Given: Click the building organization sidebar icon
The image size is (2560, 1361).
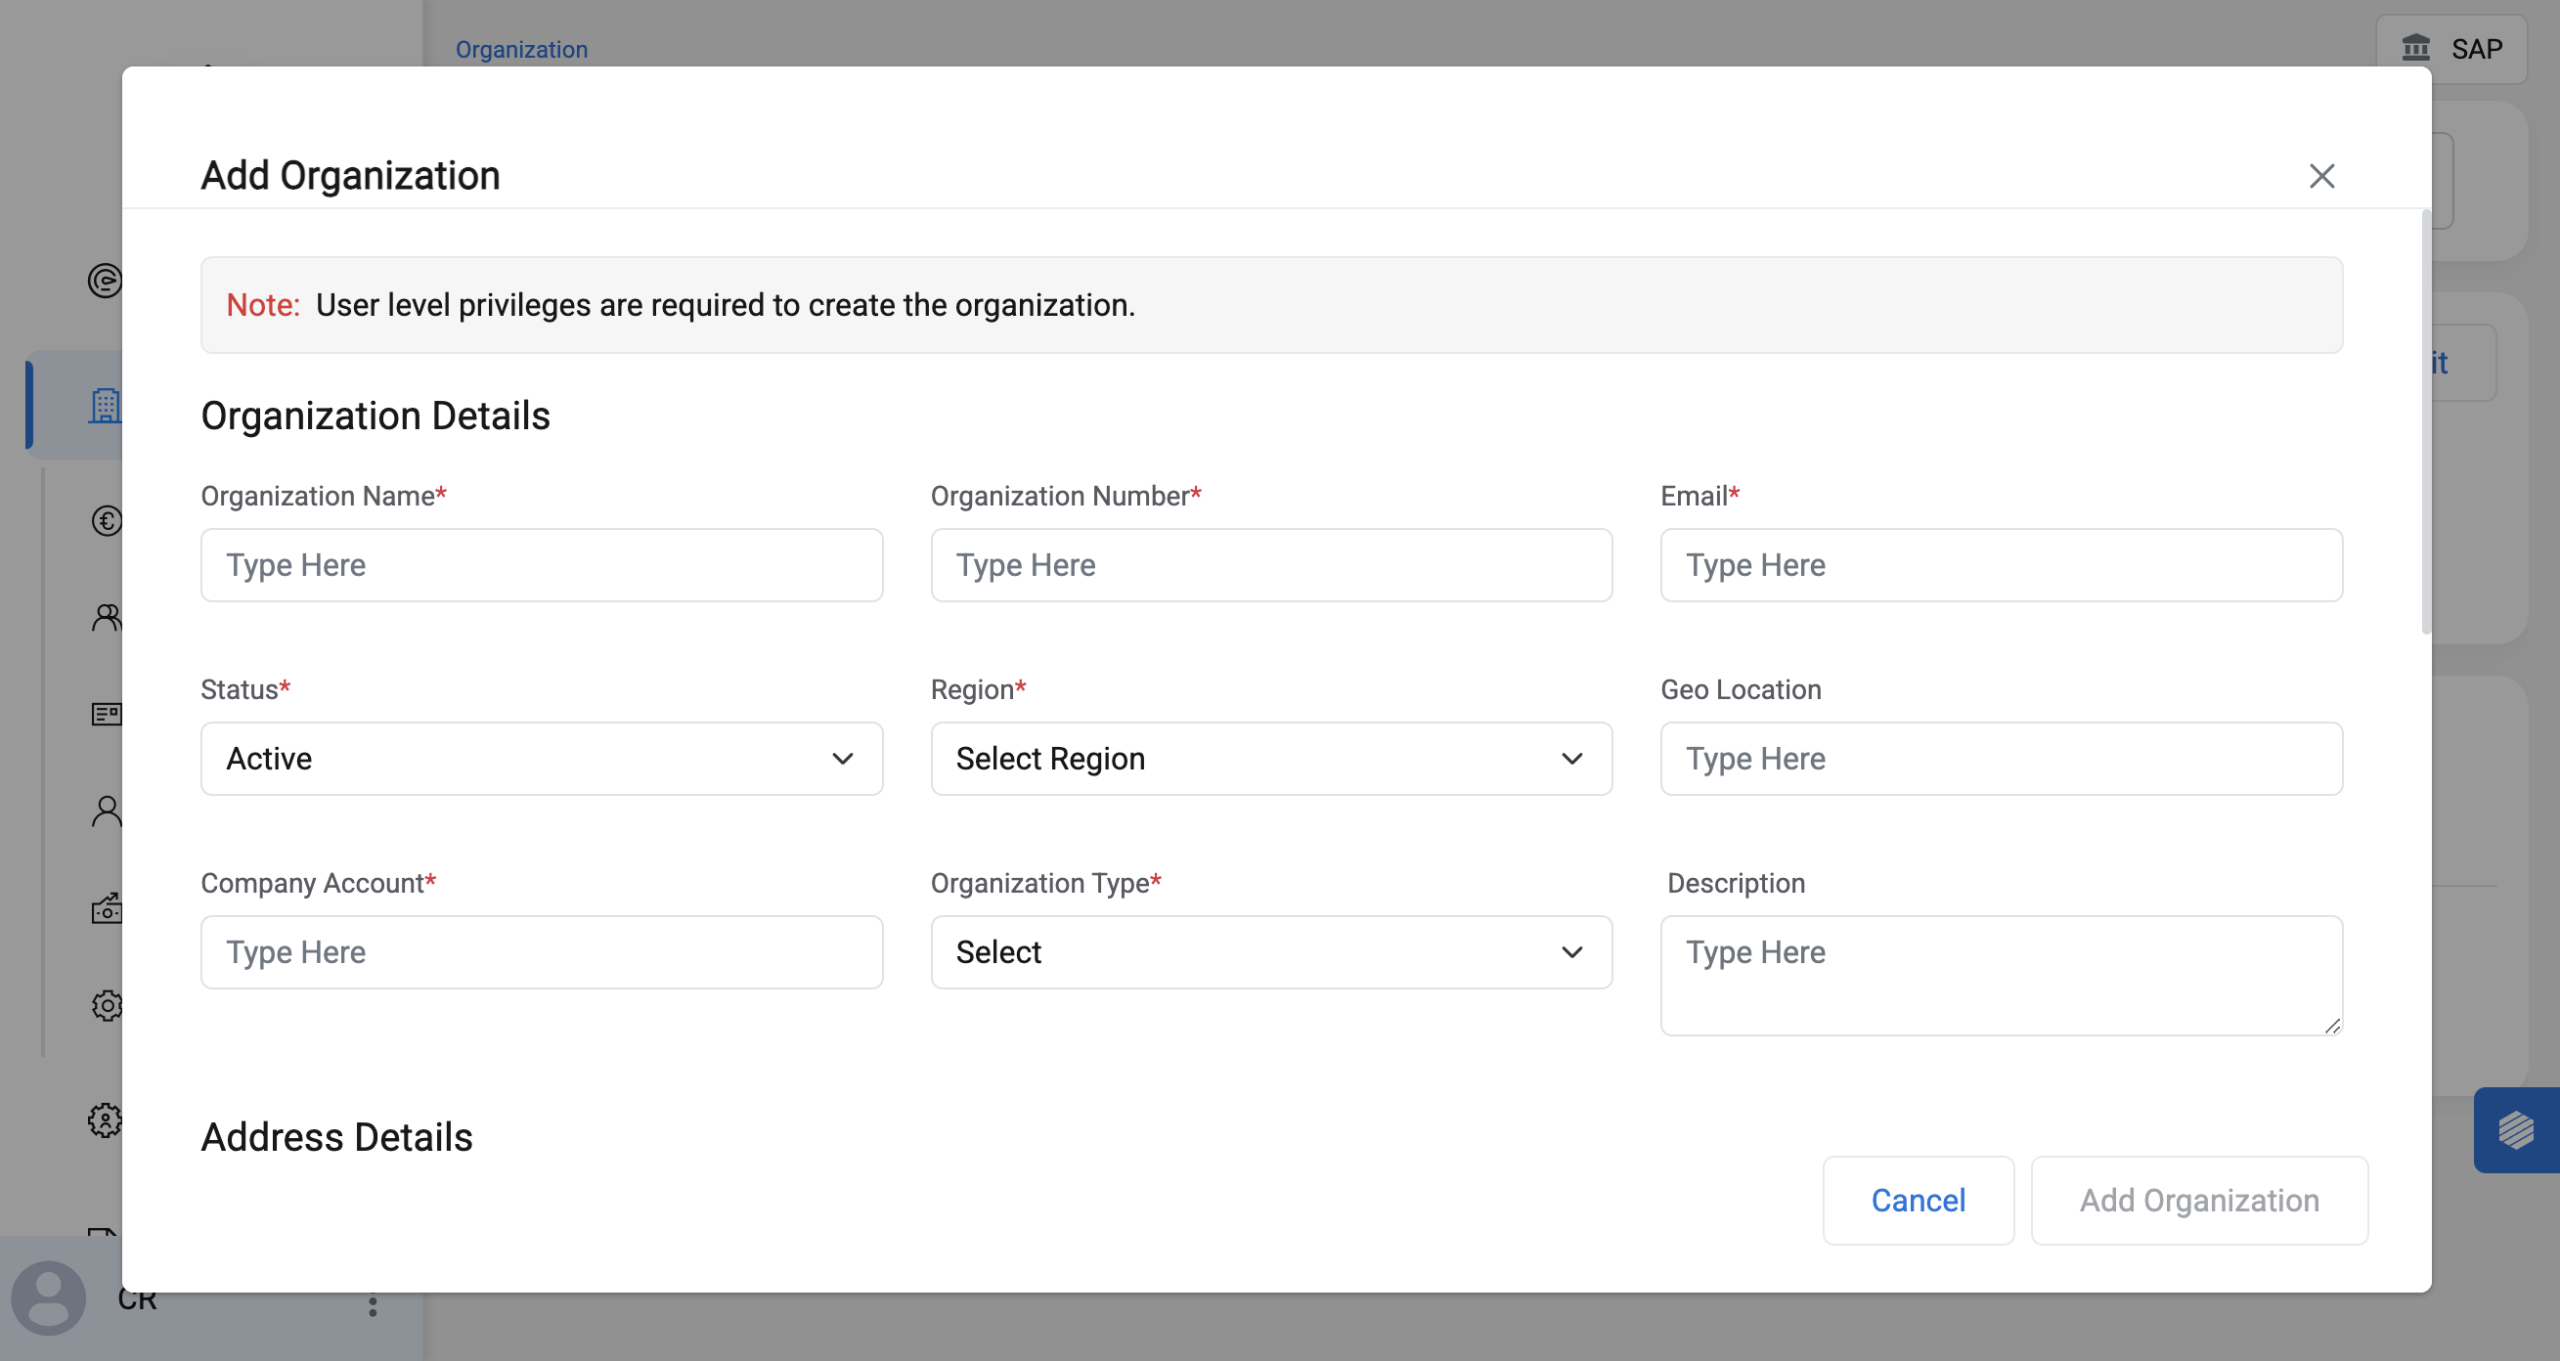Looking at the screenshot, I should coord(104,405).
